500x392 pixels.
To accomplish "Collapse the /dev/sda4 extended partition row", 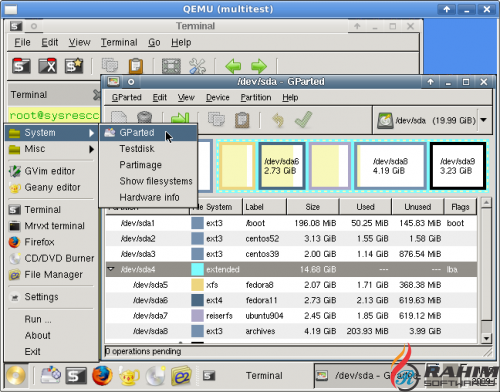I will [x=111, y=269].
